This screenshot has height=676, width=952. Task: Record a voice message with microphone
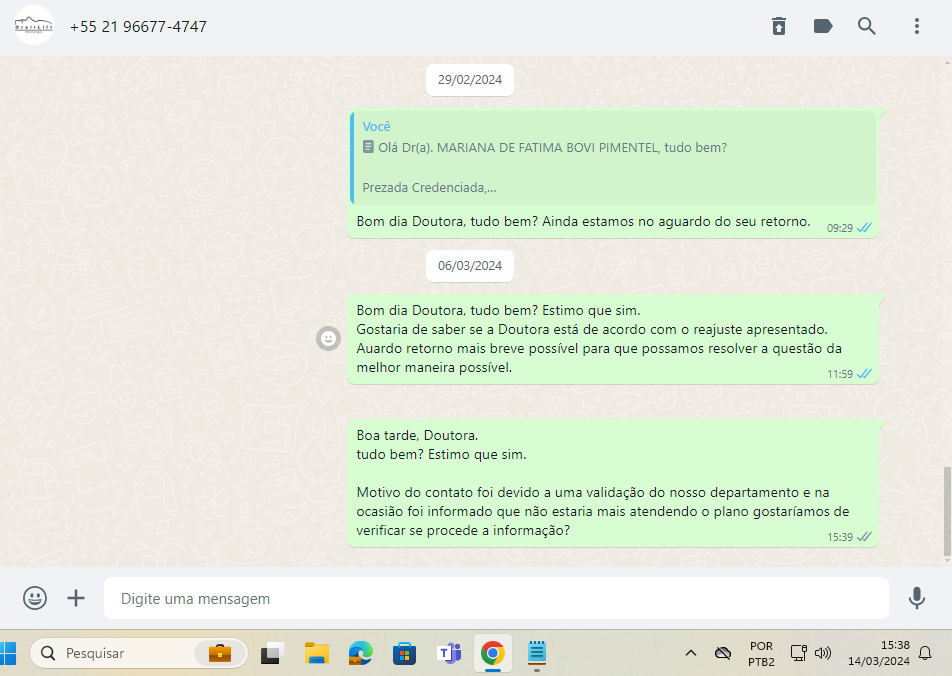916,598
